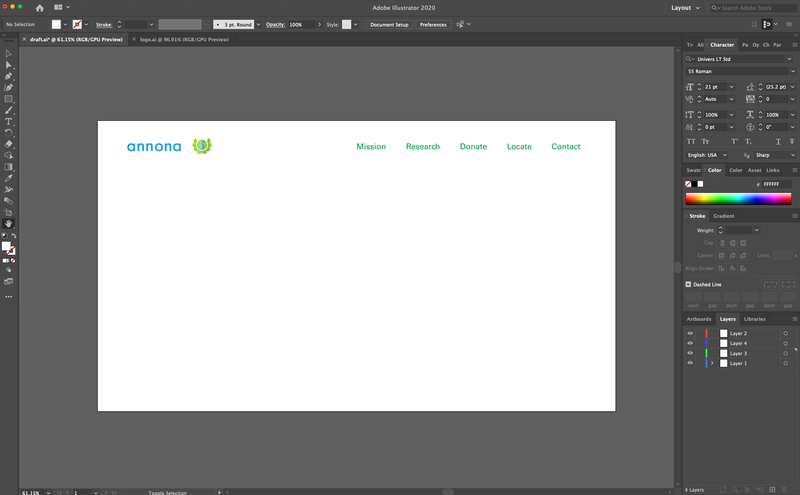Select the Curvature tool

(8, 87)
